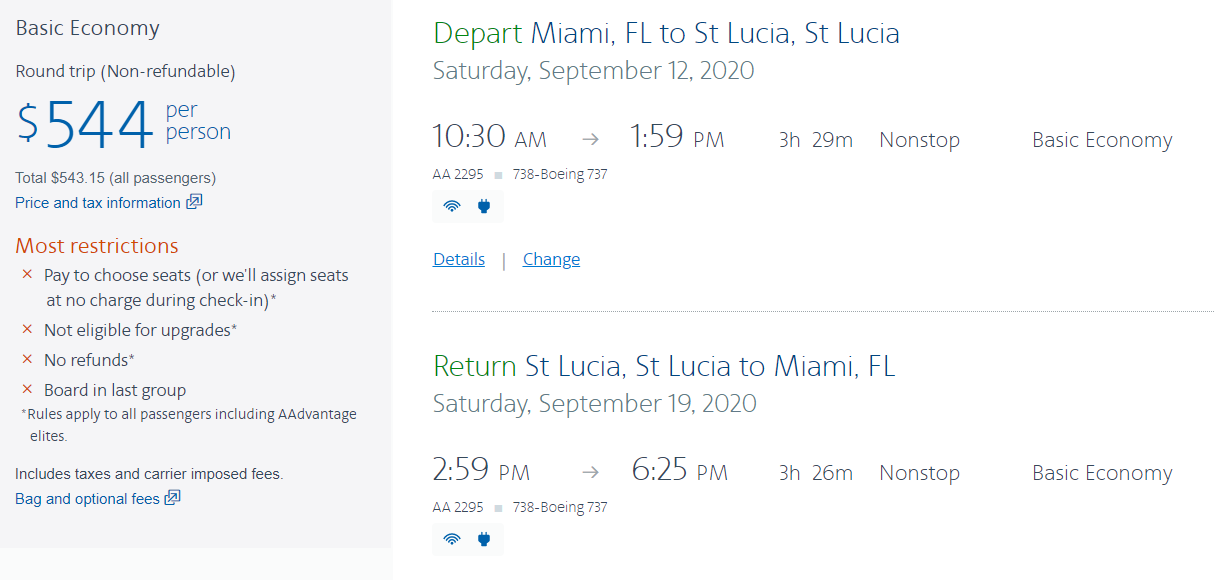Click the X mark beside "Board in last group"
The height and width of the screenshot is (580, 1215).
pyautogui.click(x=27, y=389)
